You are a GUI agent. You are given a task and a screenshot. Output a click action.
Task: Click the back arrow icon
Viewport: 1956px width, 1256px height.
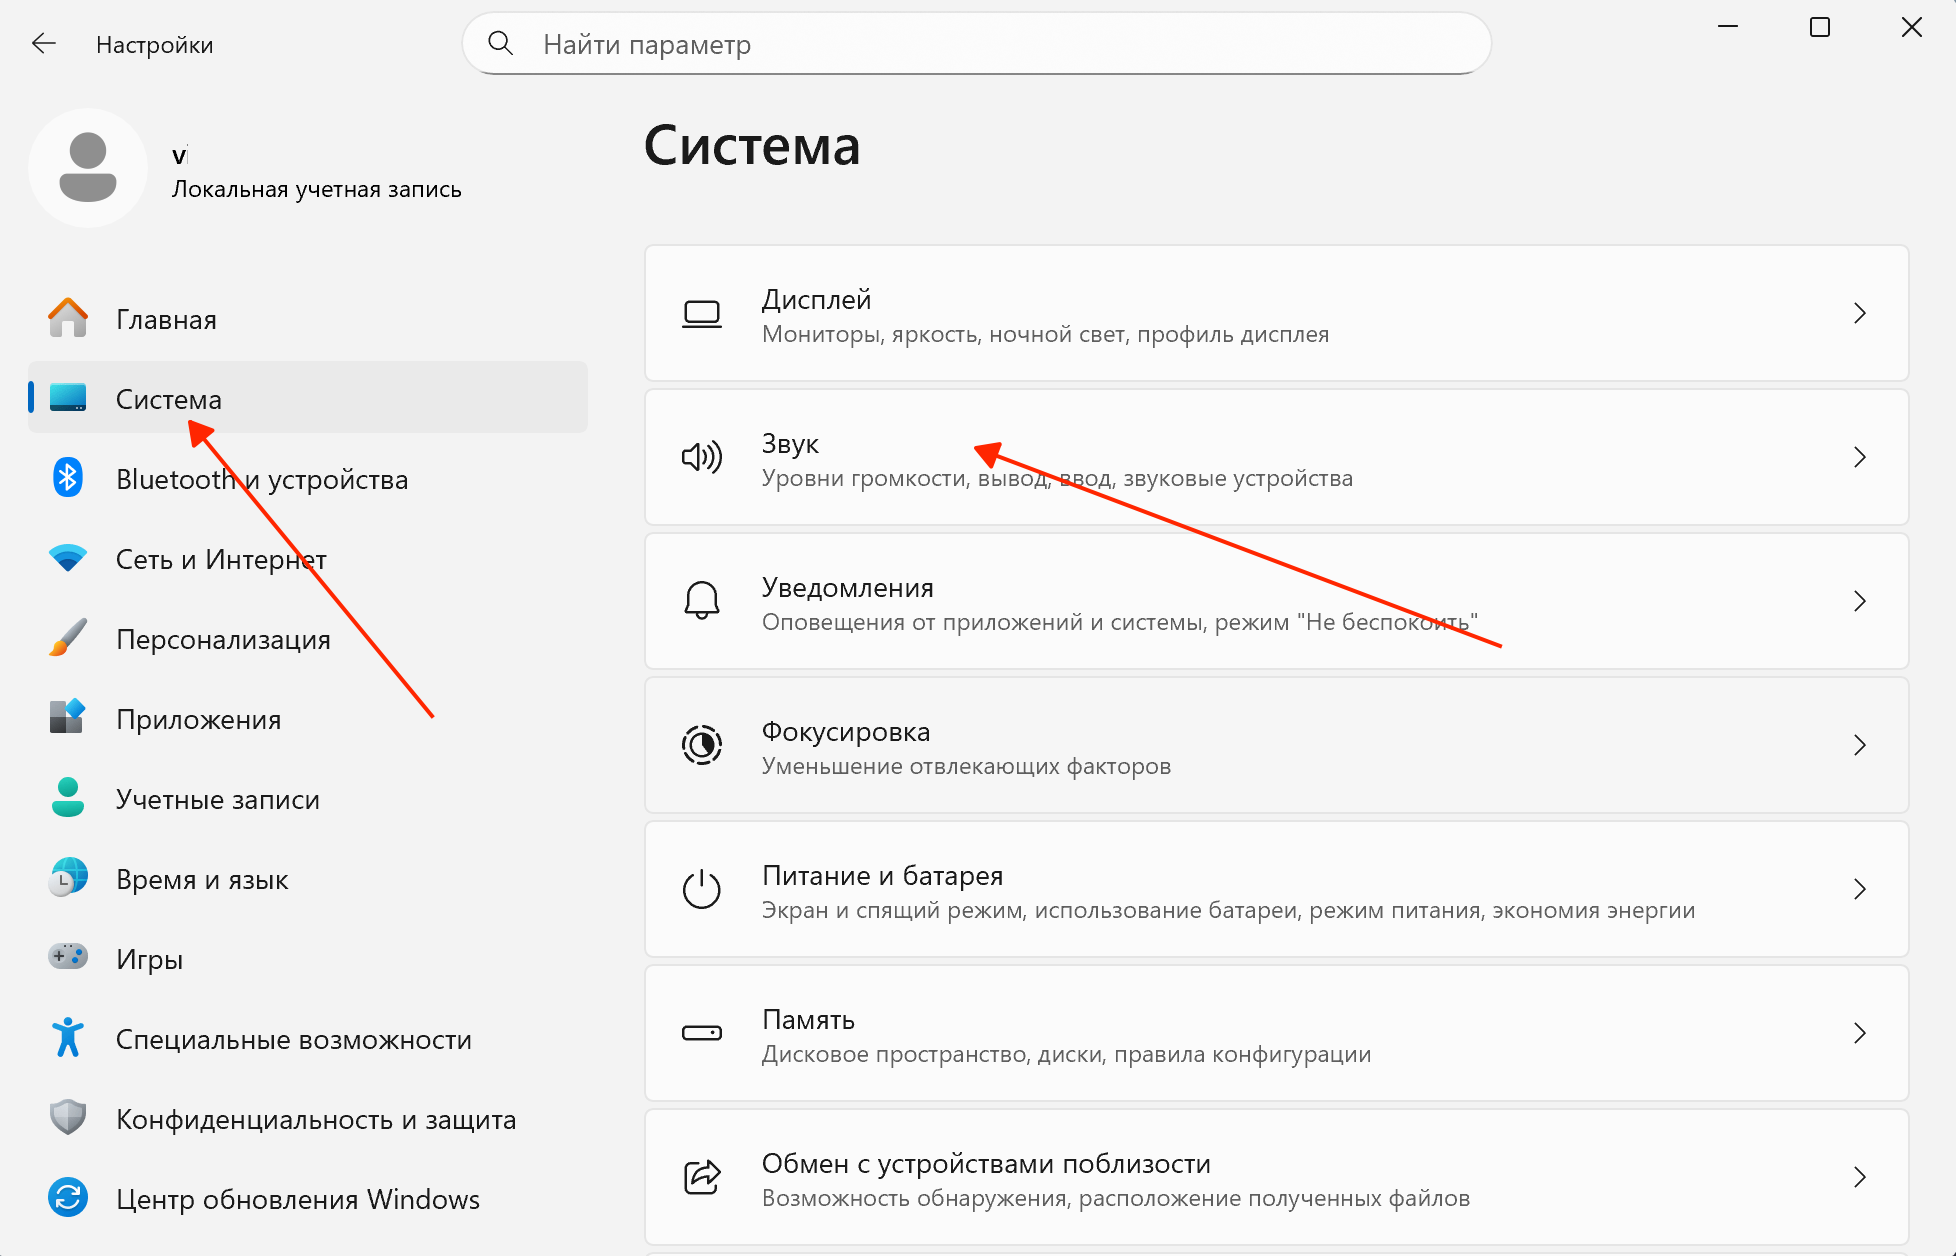point(44,44)
